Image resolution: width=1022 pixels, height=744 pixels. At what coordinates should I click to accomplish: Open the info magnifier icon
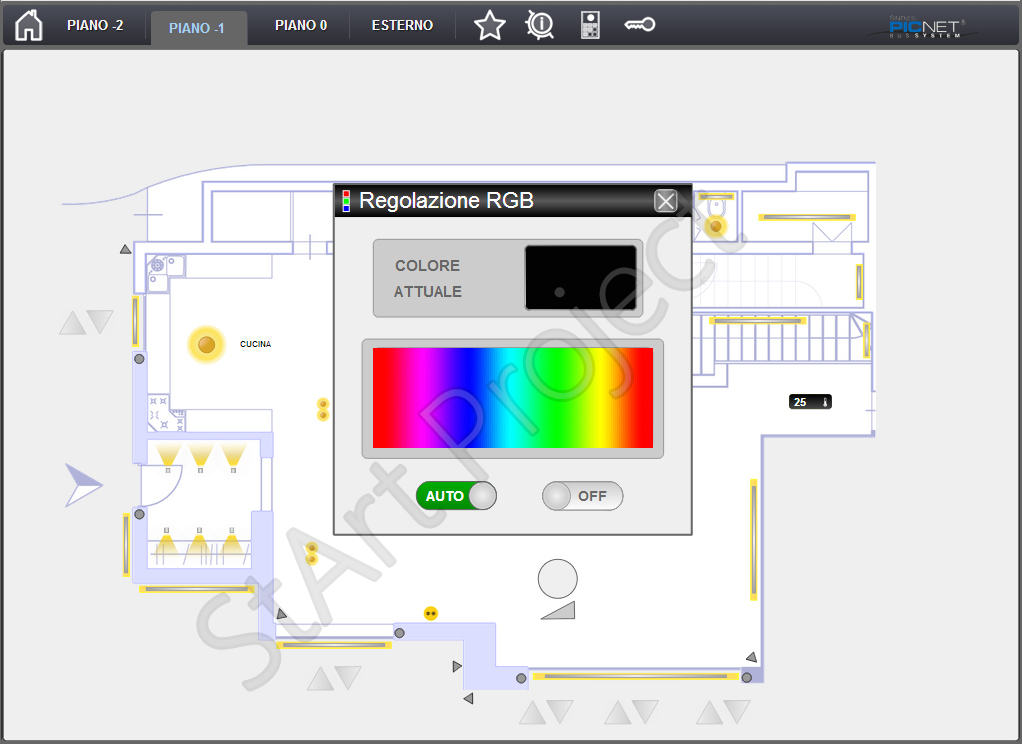(540, 25)
